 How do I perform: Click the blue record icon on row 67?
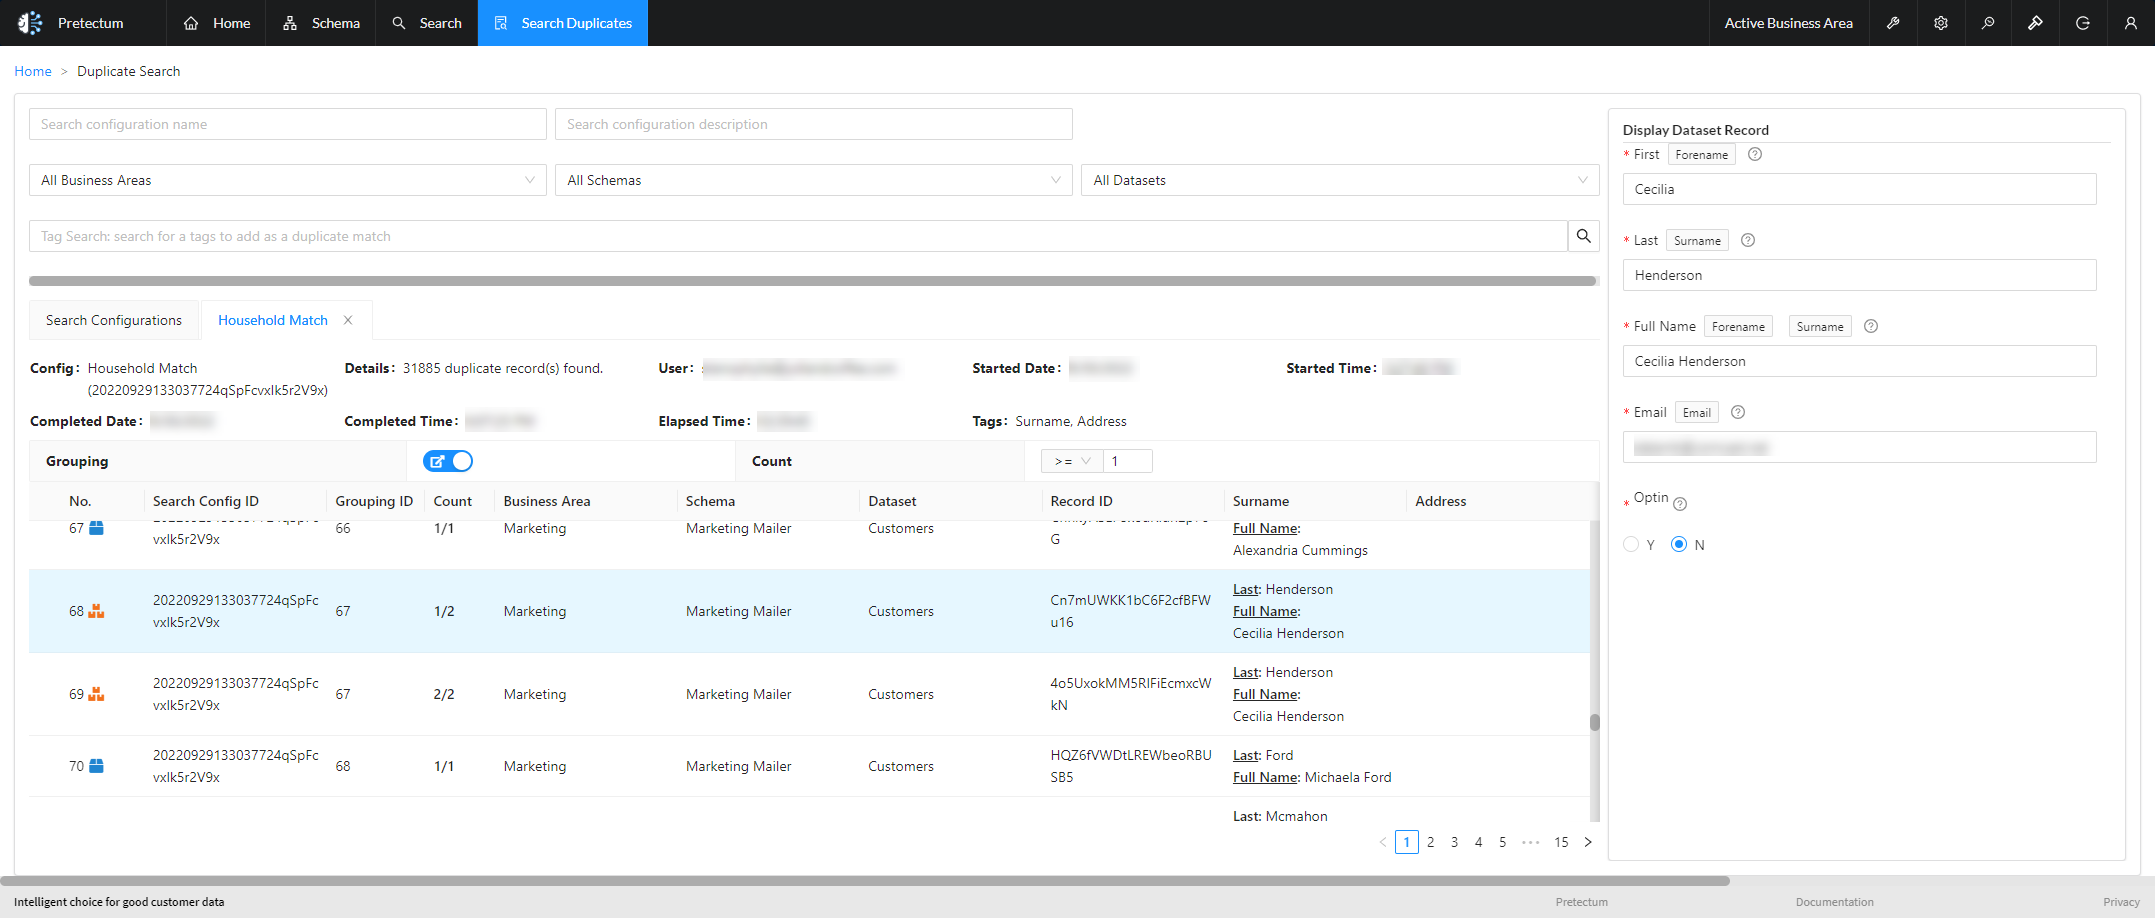(96, 528)
